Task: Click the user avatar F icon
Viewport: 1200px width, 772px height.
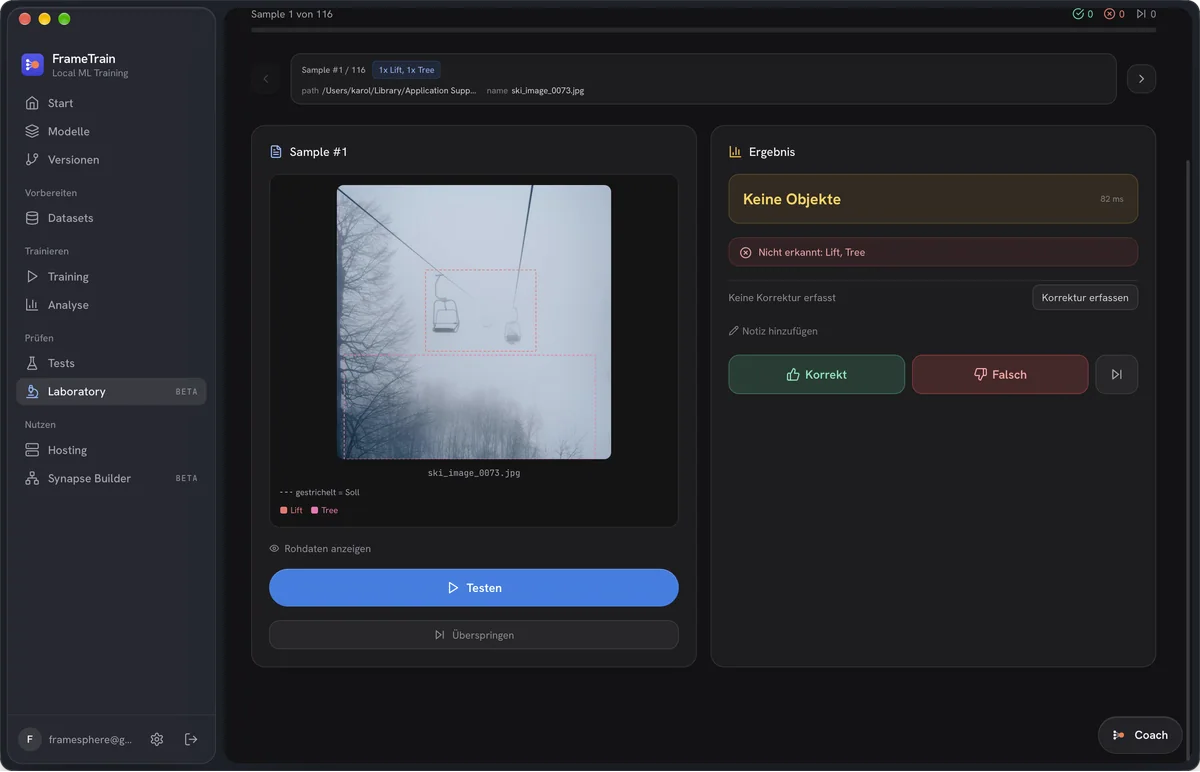Action: point(29,739)
